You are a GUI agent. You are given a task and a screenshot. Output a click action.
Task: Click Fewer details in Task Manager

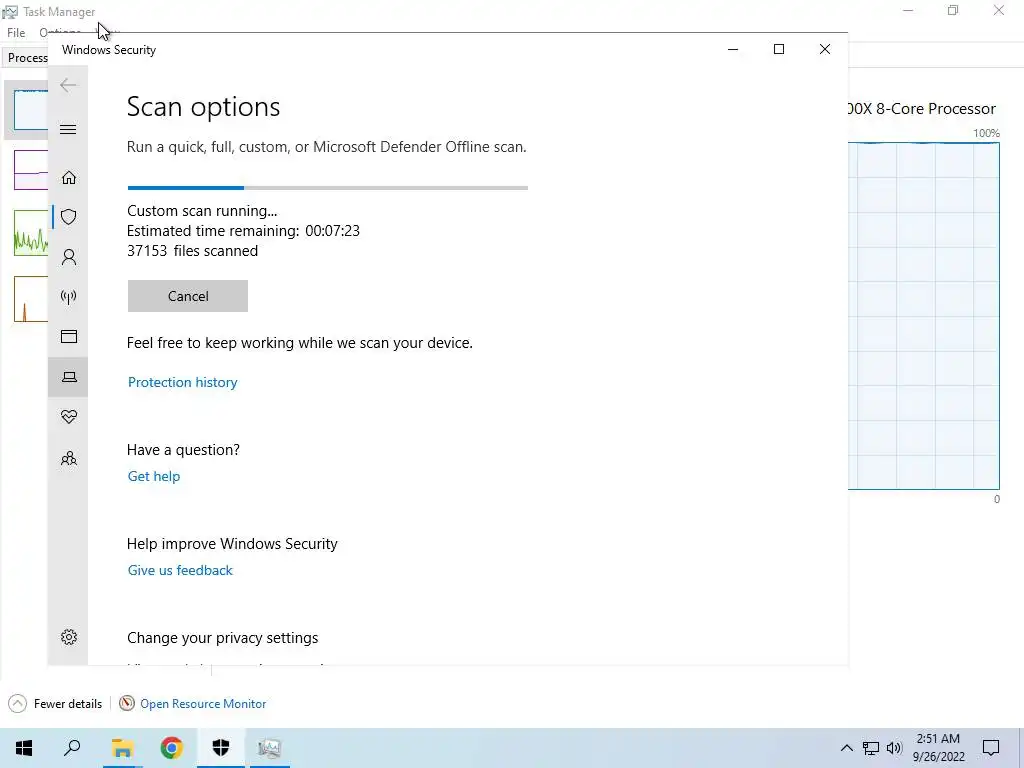[56, 703]
